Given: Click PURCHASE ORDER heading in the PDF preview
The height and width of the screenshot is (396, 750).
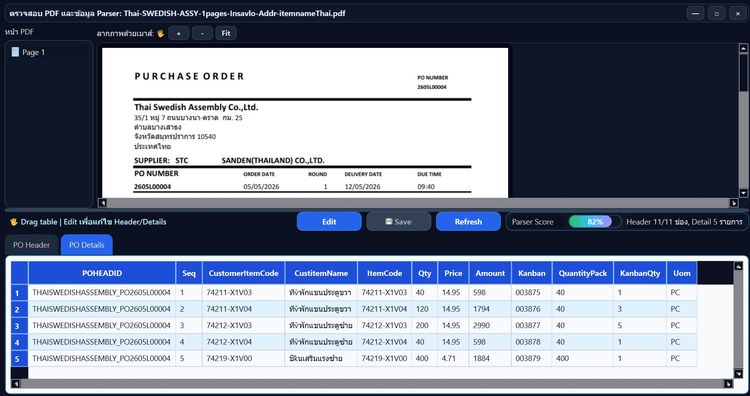Looking at the screenshot, I should tap(189, 76).
